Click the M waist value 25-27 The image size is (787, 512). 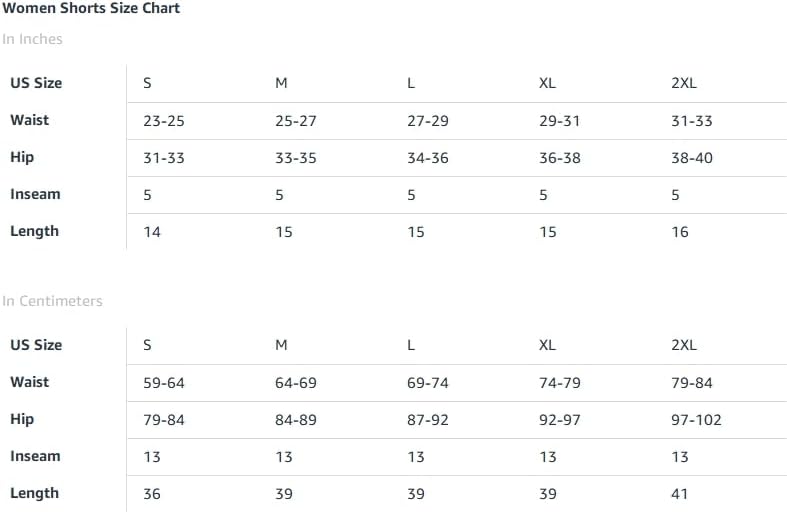click(296, 121)
